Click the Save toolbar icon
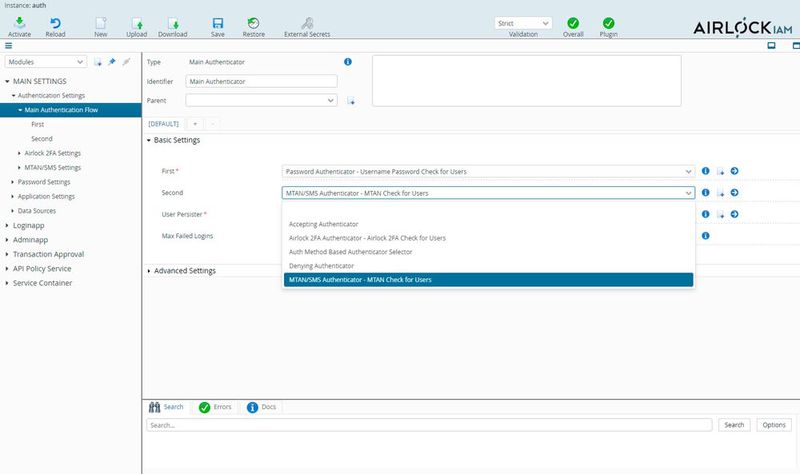Viewport: 800px width, 474px height. [x=218, y=23]
